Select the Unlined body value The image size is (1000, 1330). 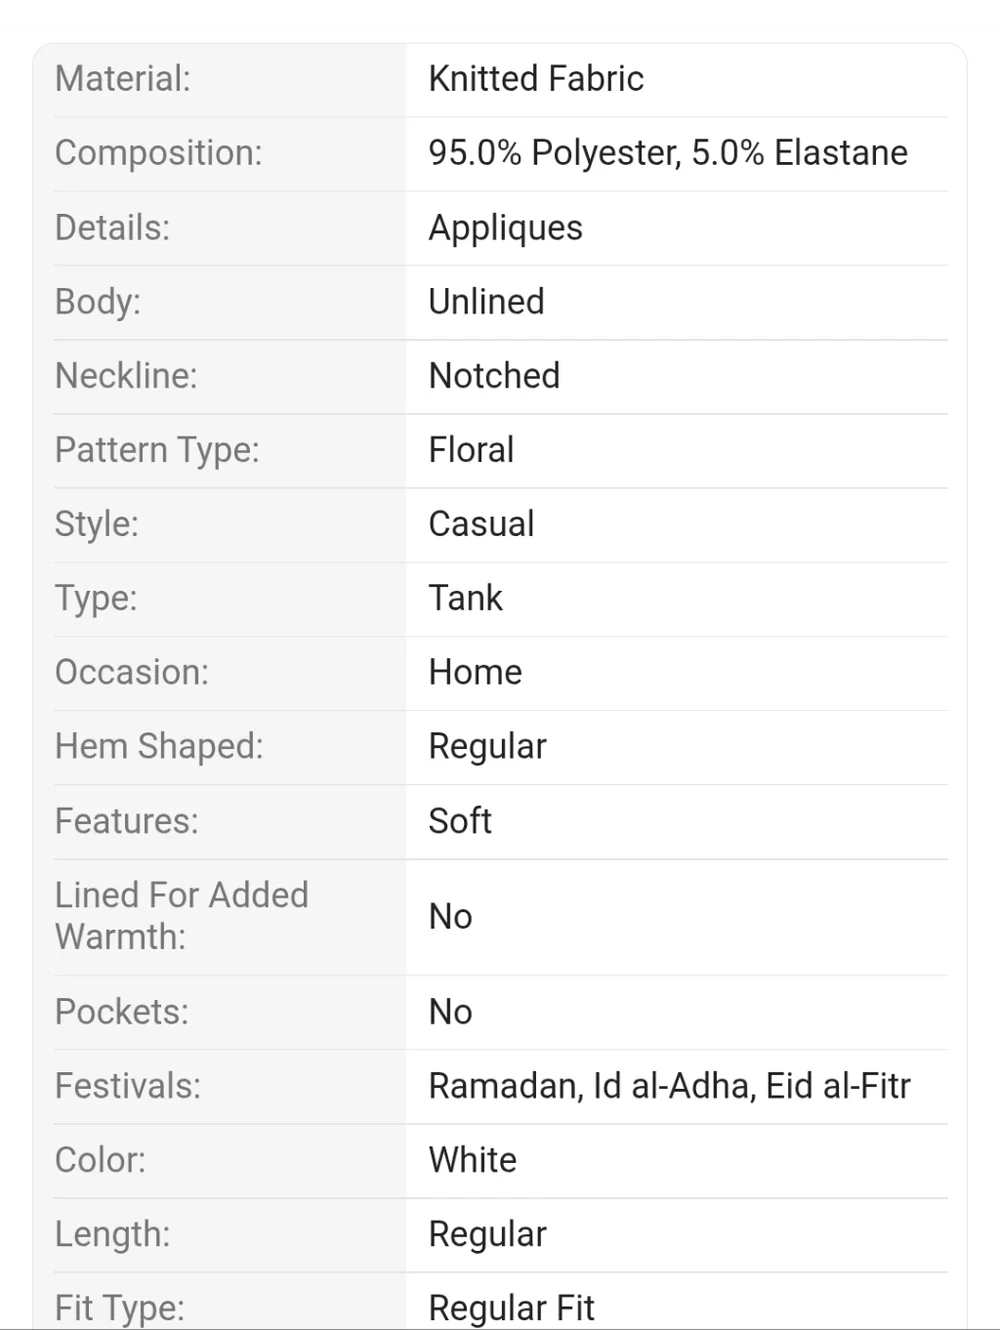487,302
